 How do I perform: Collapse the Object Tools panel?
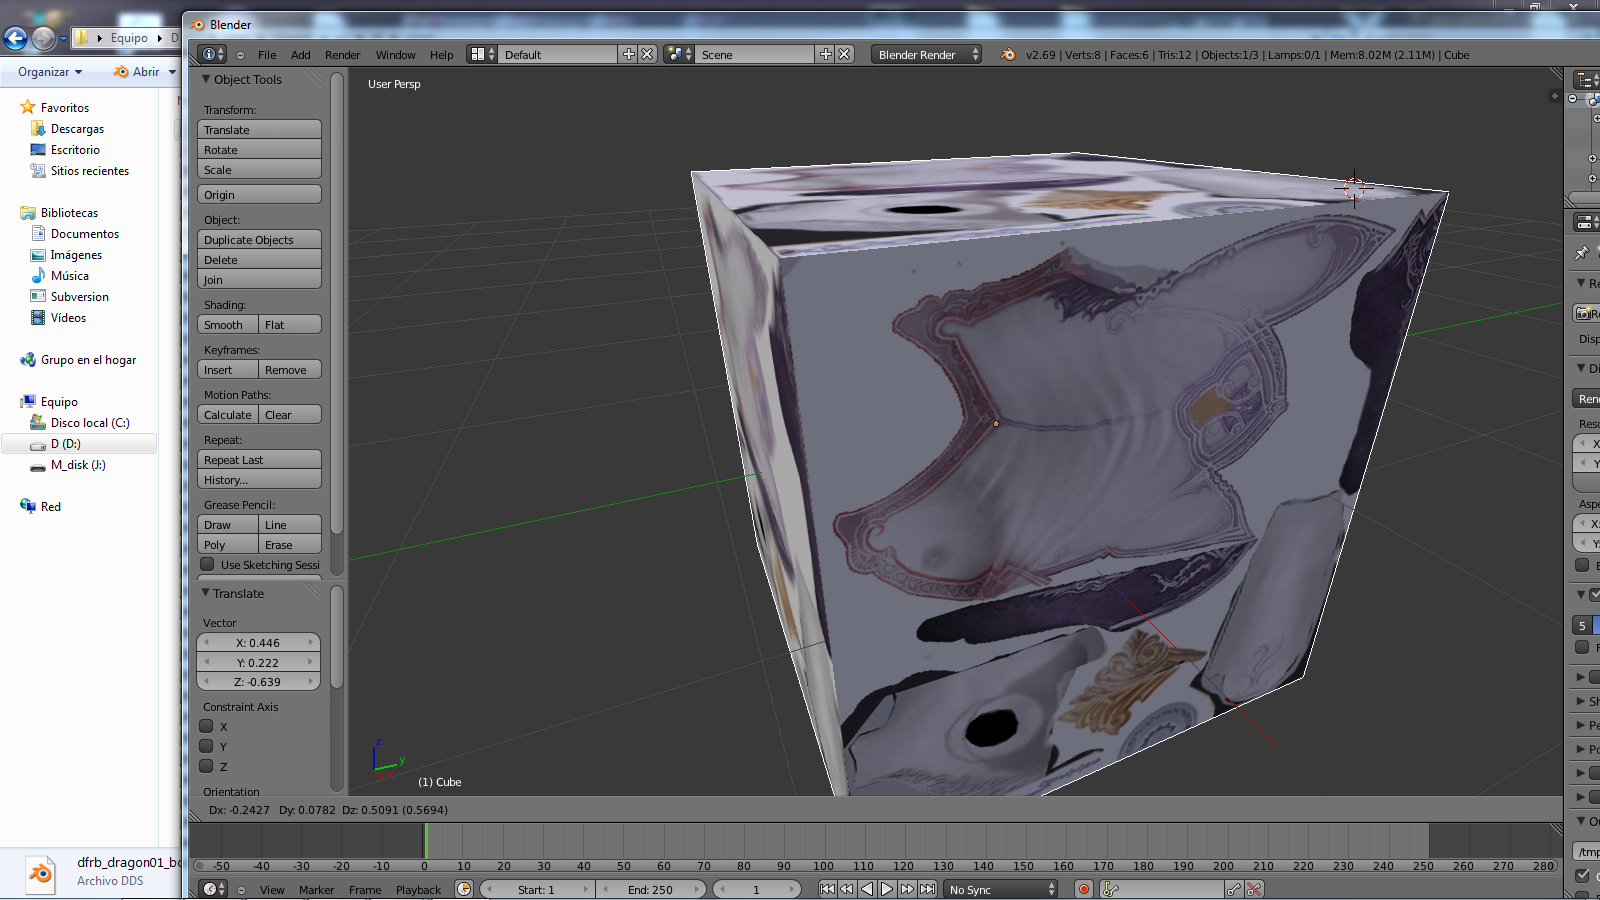click(x=207, y=80)
